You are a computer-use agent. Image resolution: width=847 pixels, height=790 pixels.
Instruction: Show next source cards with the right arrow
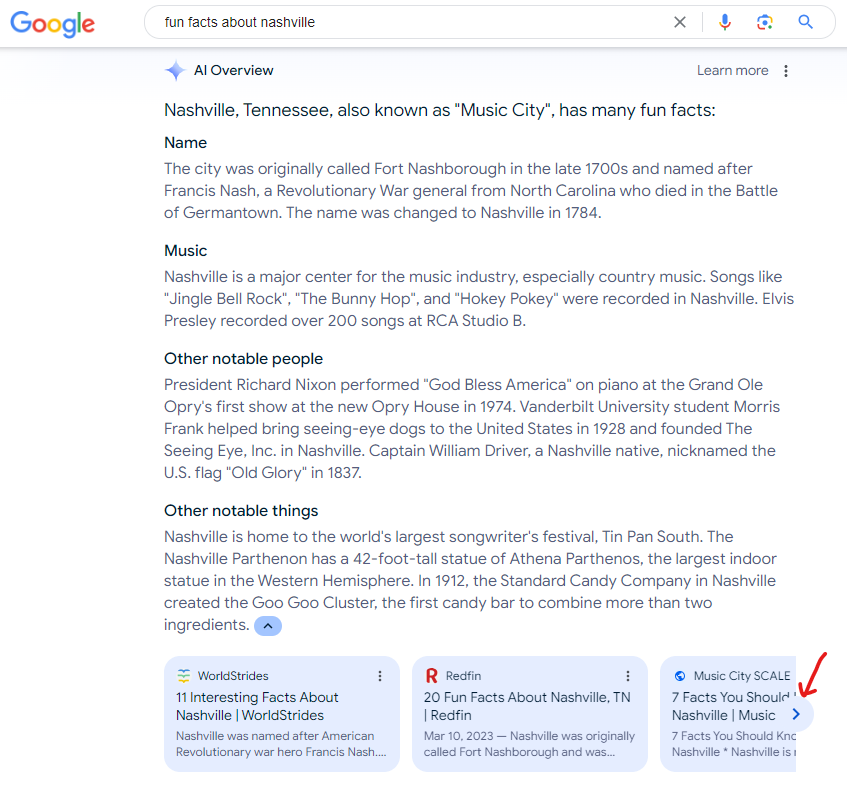click(796, 714)
